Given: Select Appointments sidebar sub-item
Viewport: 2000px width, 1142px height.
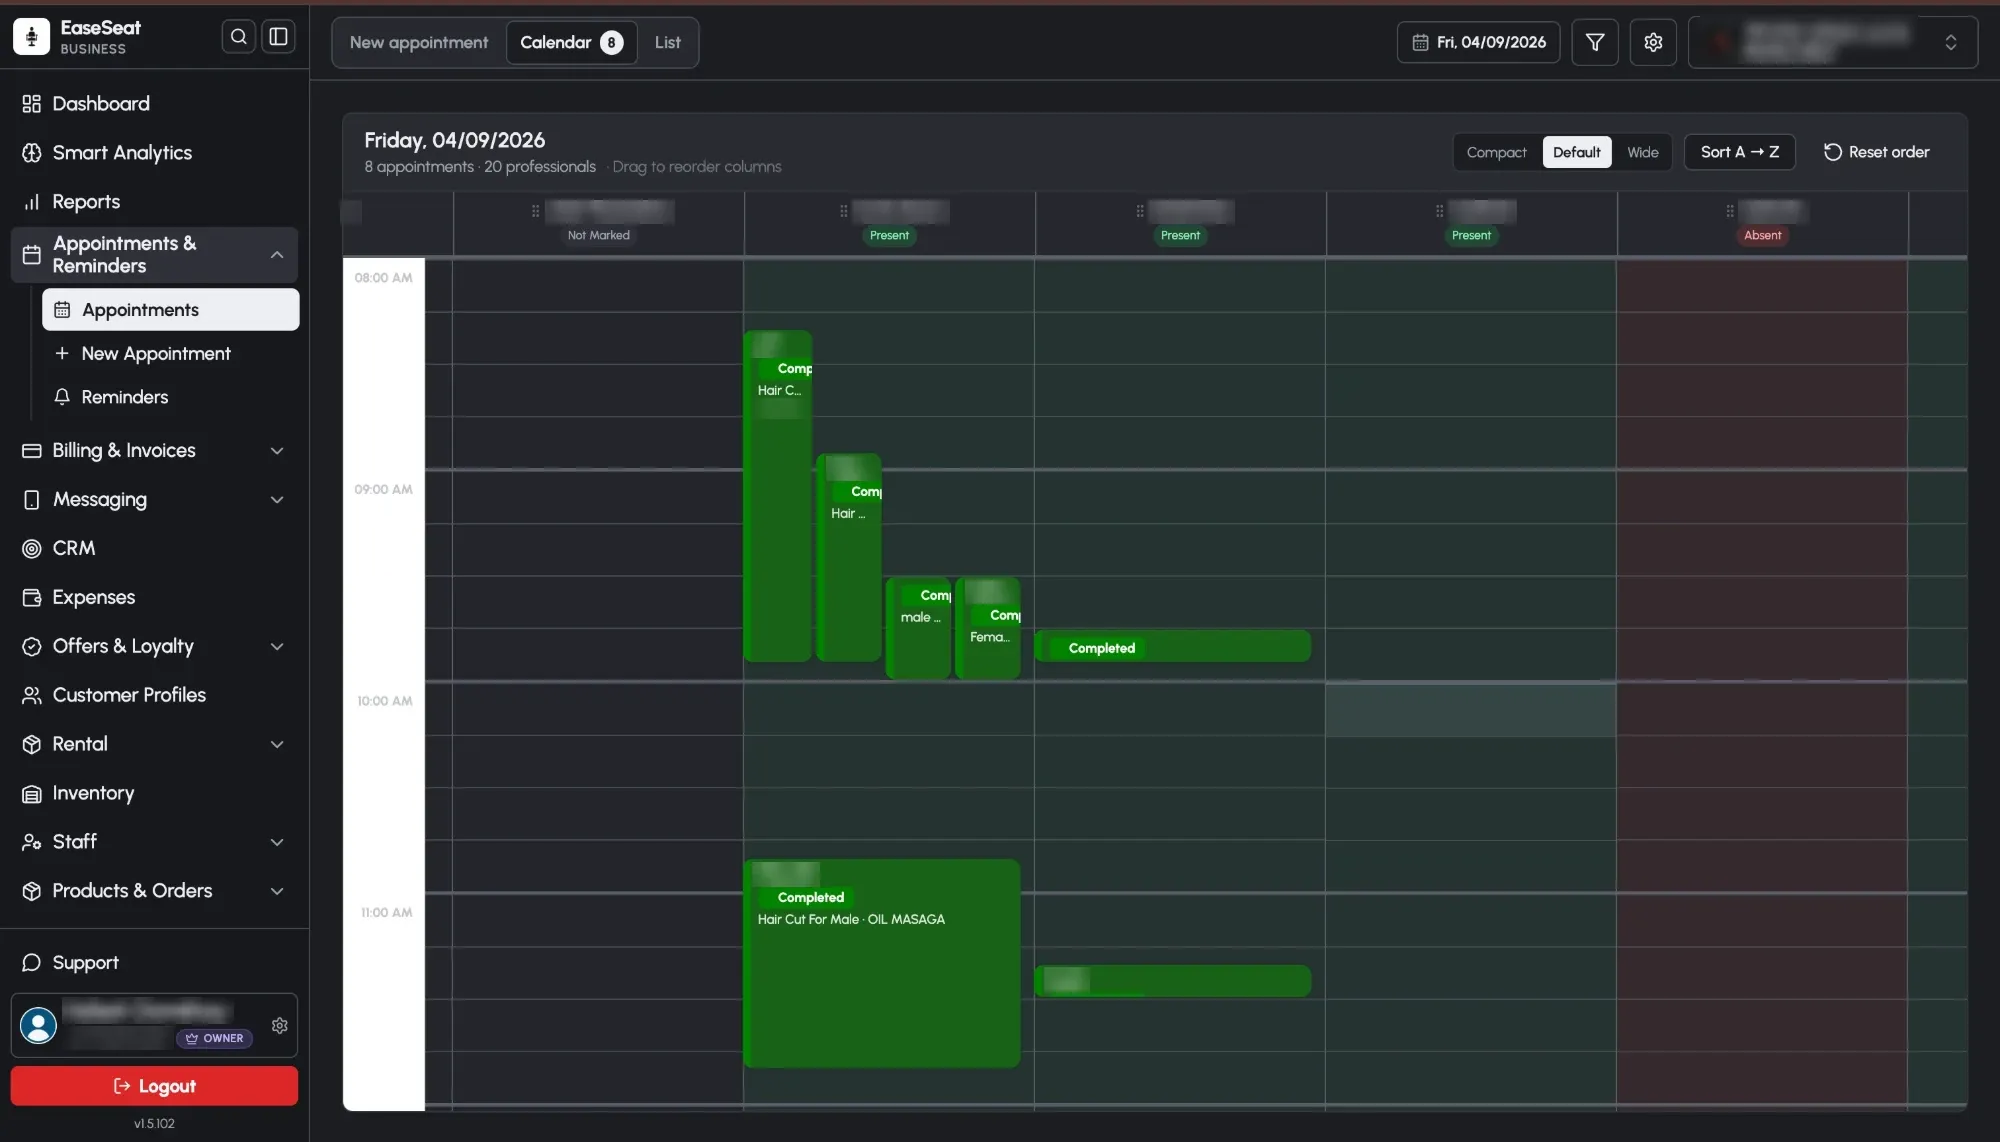Looking at the screenshot, I should [170, 310].
